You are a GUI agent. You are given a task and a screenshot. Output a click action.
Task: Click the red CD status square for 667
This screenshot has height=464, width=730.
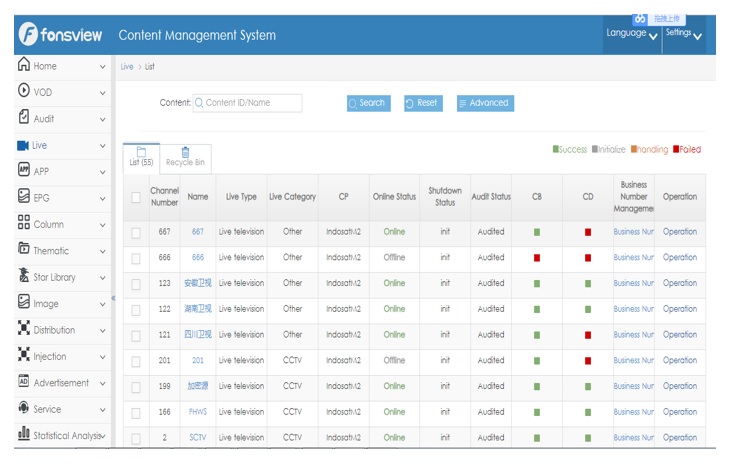click(588, 232)
